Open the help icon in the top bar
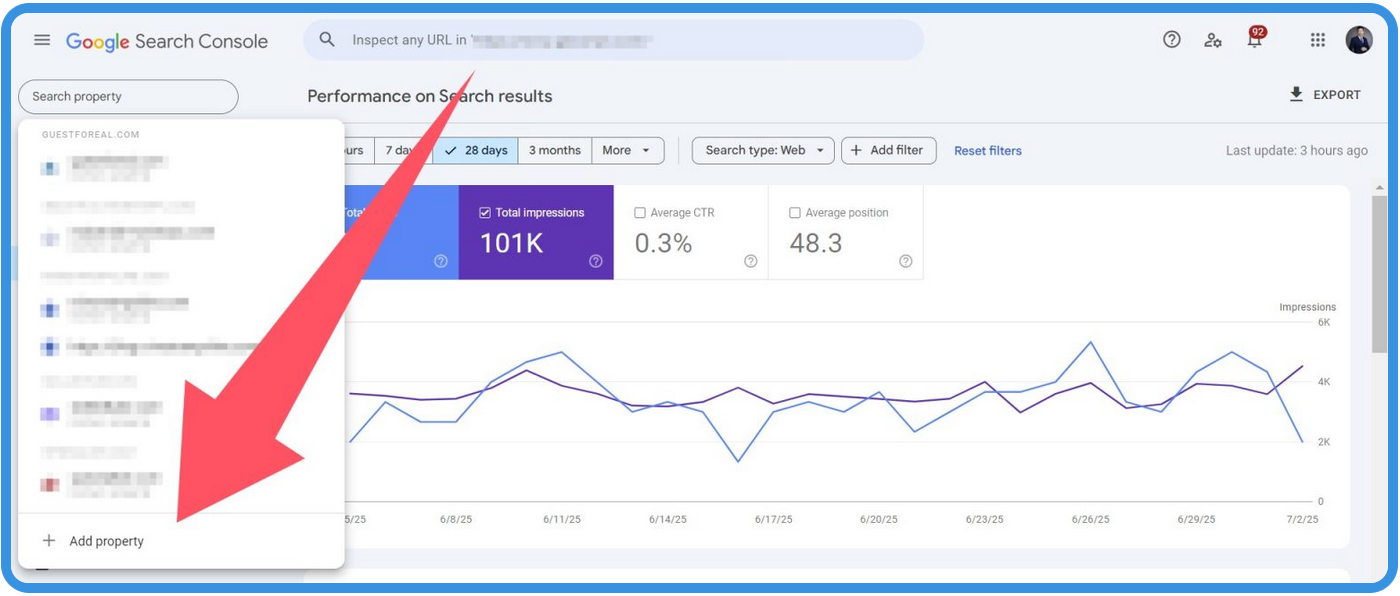The height and width of the screenshot is (596, 1400). click(1170, 40)
